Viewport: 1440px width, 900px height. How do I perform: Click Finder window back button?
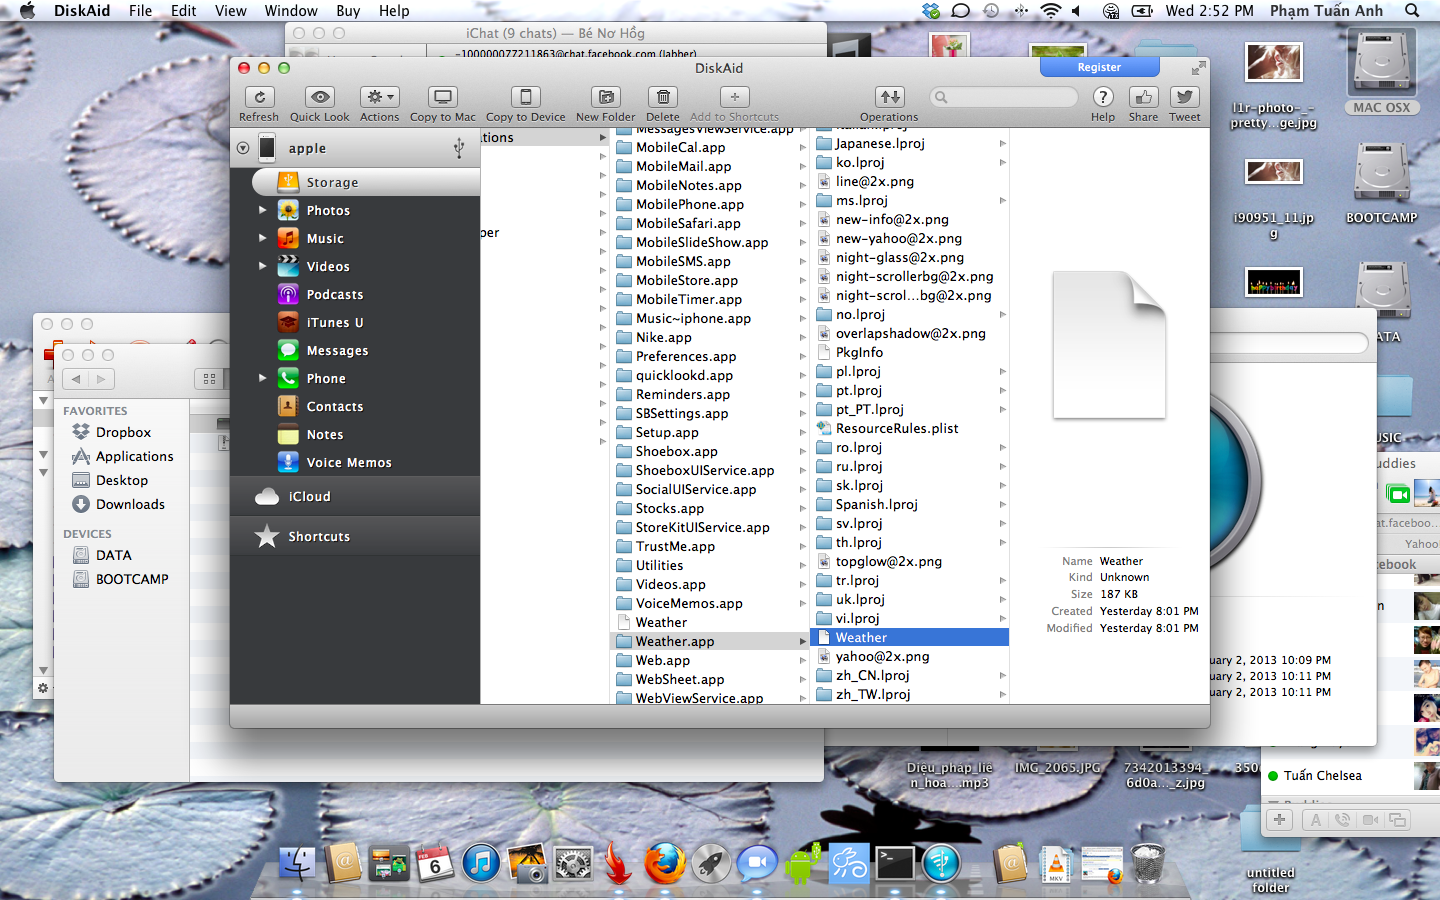[x=76, y=379]
